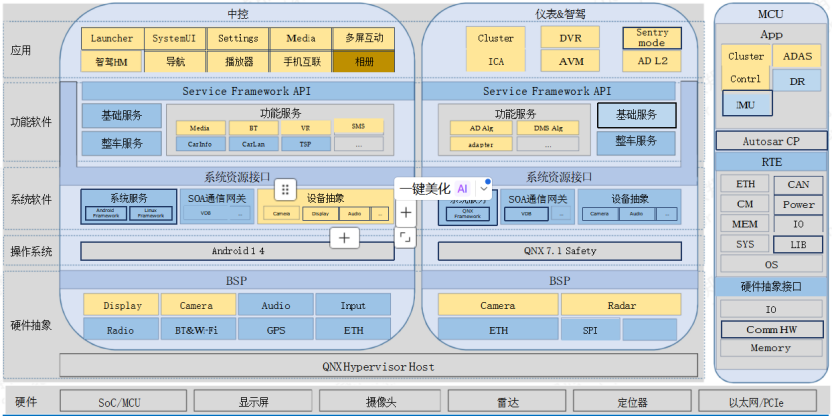
Task: Select the 多屏互动 box
Action: 363,38
